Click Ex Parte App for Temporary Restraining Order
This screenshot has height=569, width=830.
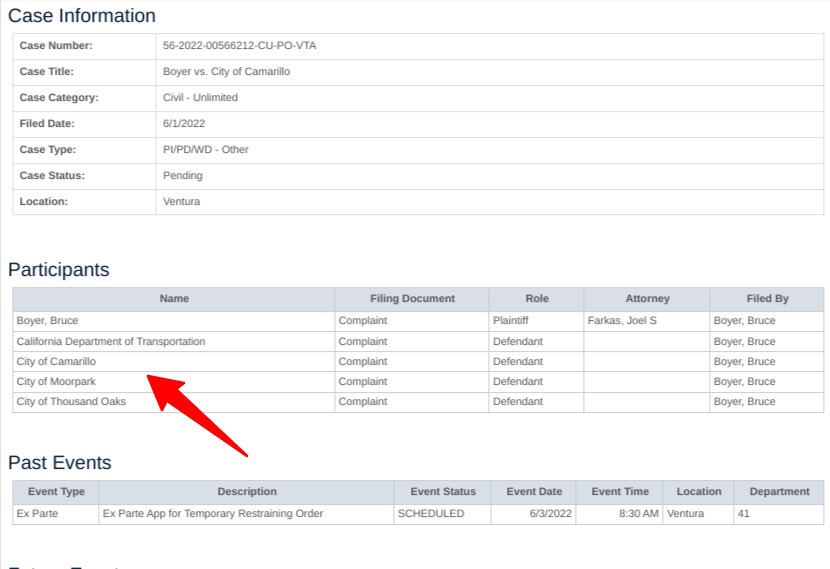213,513
